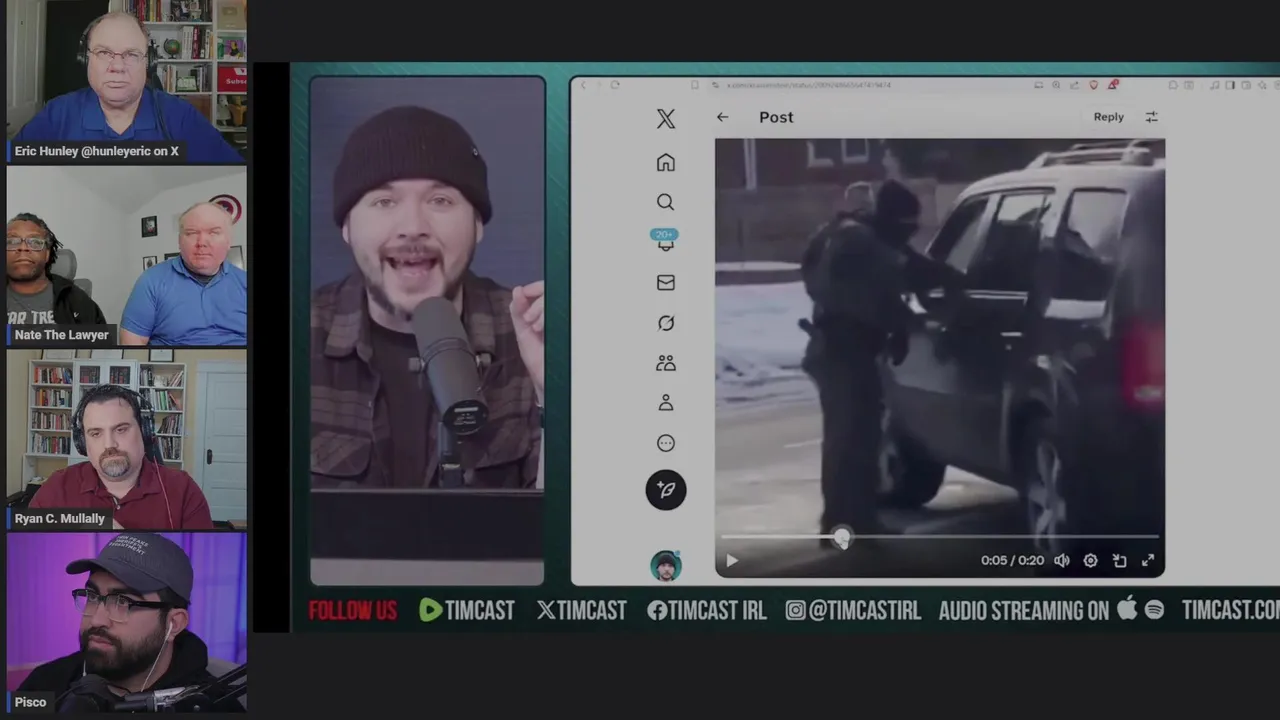Click the 0:05 / 0:20 time display
1280x720 pixels.
pos(1012,561)
